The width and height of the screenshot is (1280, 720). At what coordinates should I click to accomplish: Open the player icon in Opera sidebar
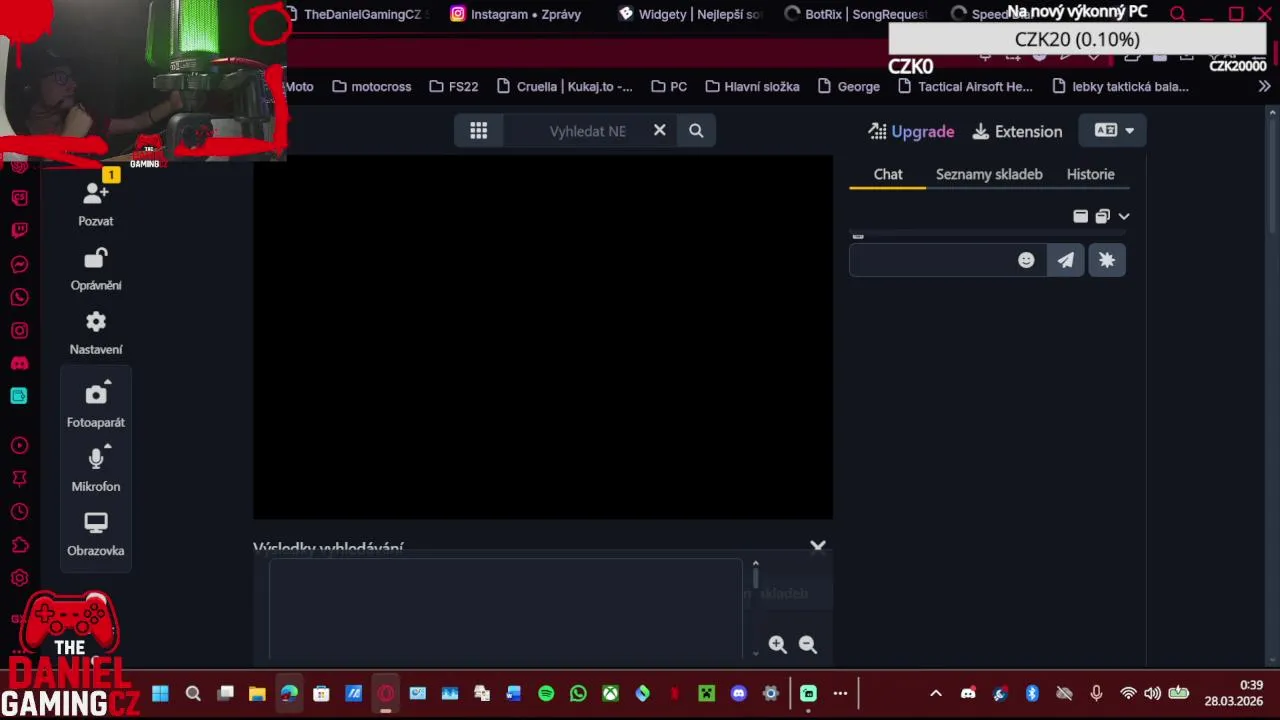coord(19,445)
